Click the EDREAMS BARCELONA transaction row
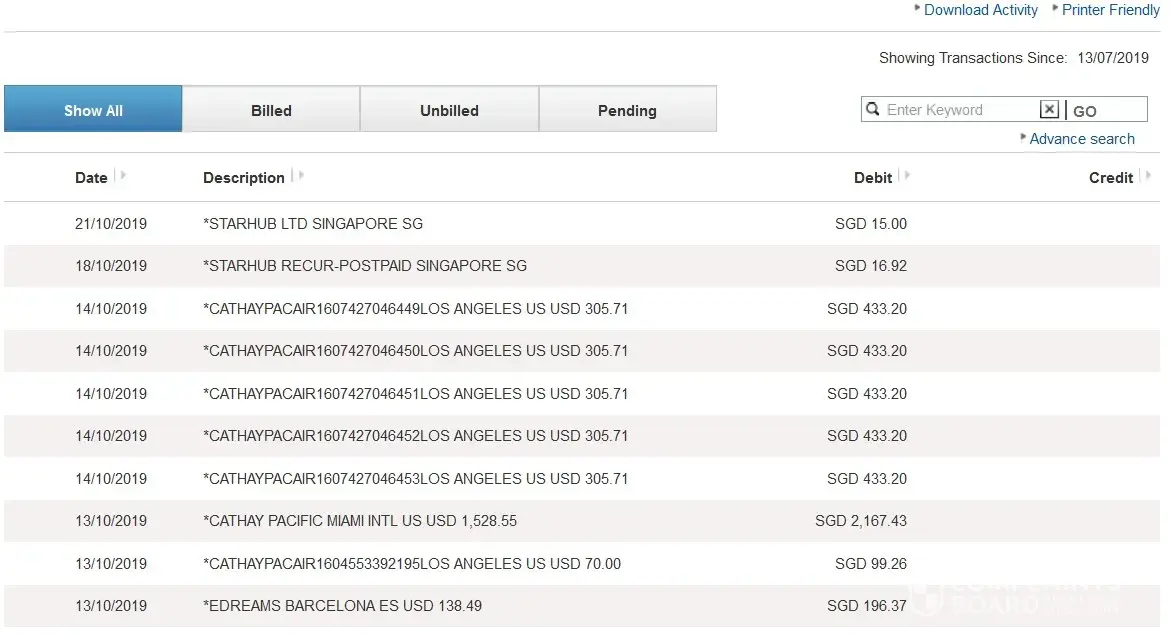 (343, 606)
